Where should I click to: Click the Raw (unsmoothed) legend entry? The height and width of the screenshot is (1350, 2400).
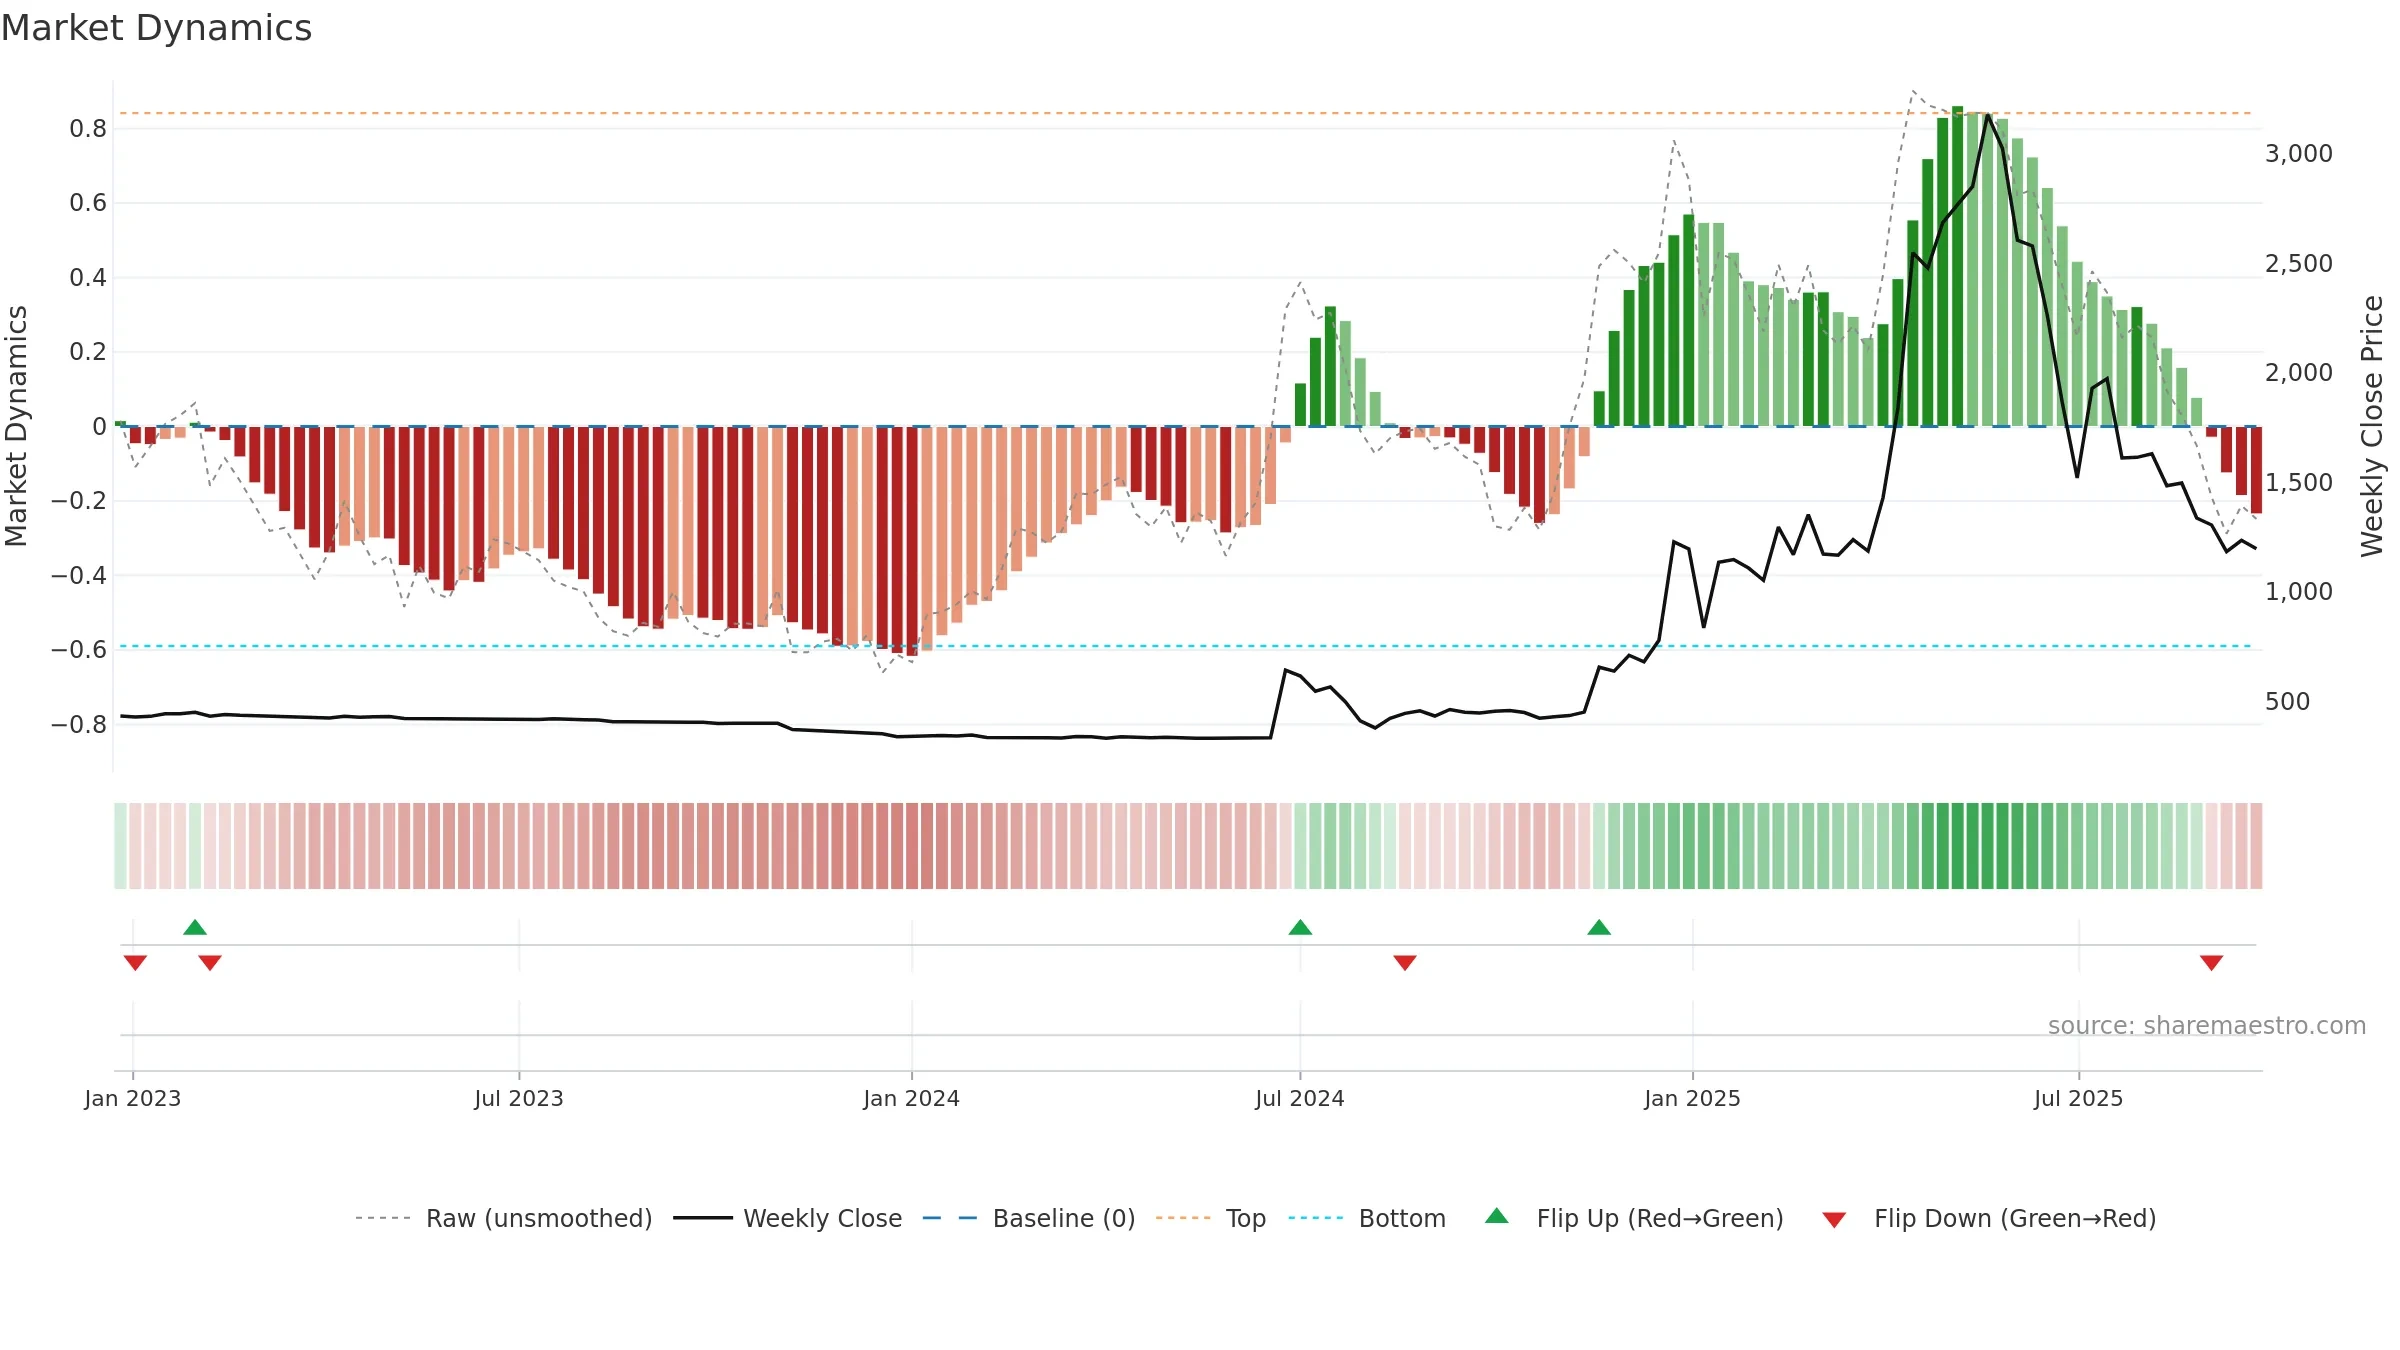coord(504,1218)
